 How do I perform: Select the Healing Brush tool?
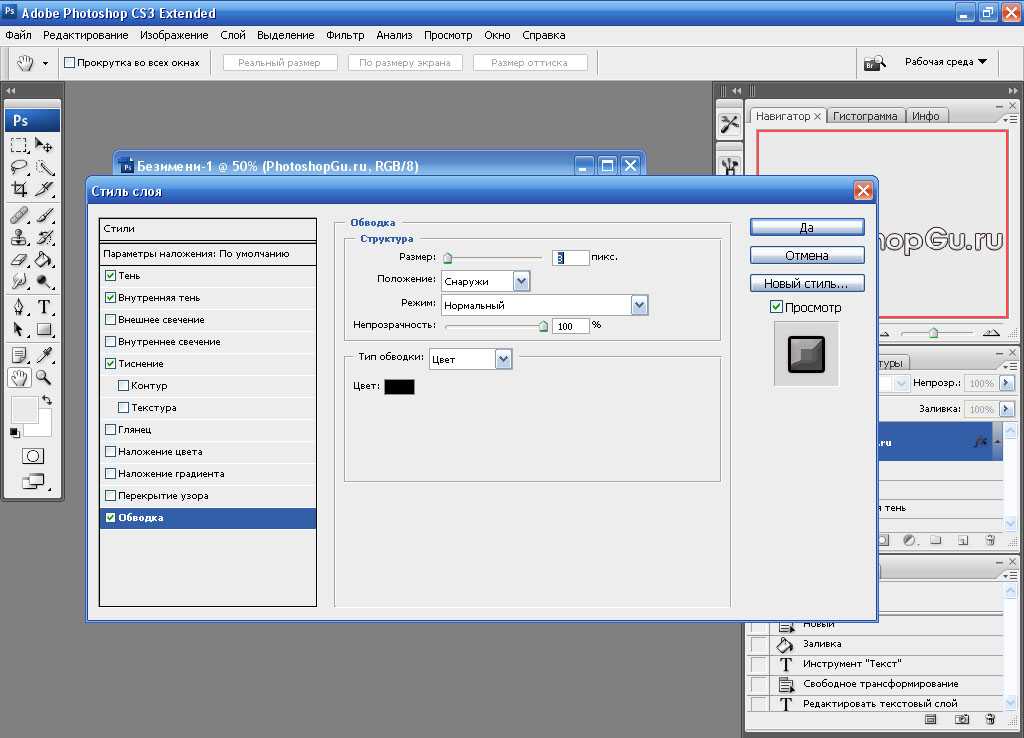19,215
